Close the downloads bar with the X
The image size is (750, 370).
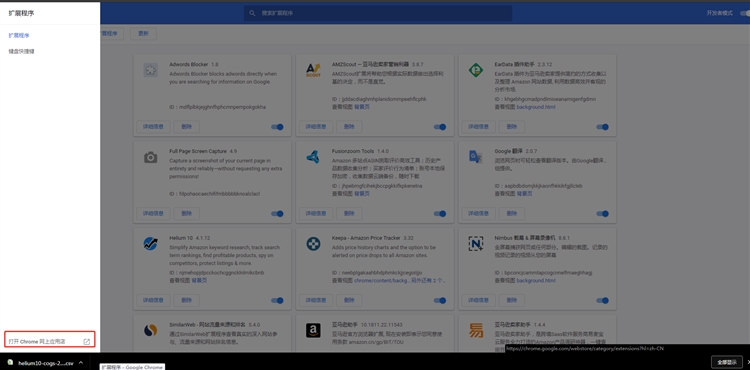(748, 362)
